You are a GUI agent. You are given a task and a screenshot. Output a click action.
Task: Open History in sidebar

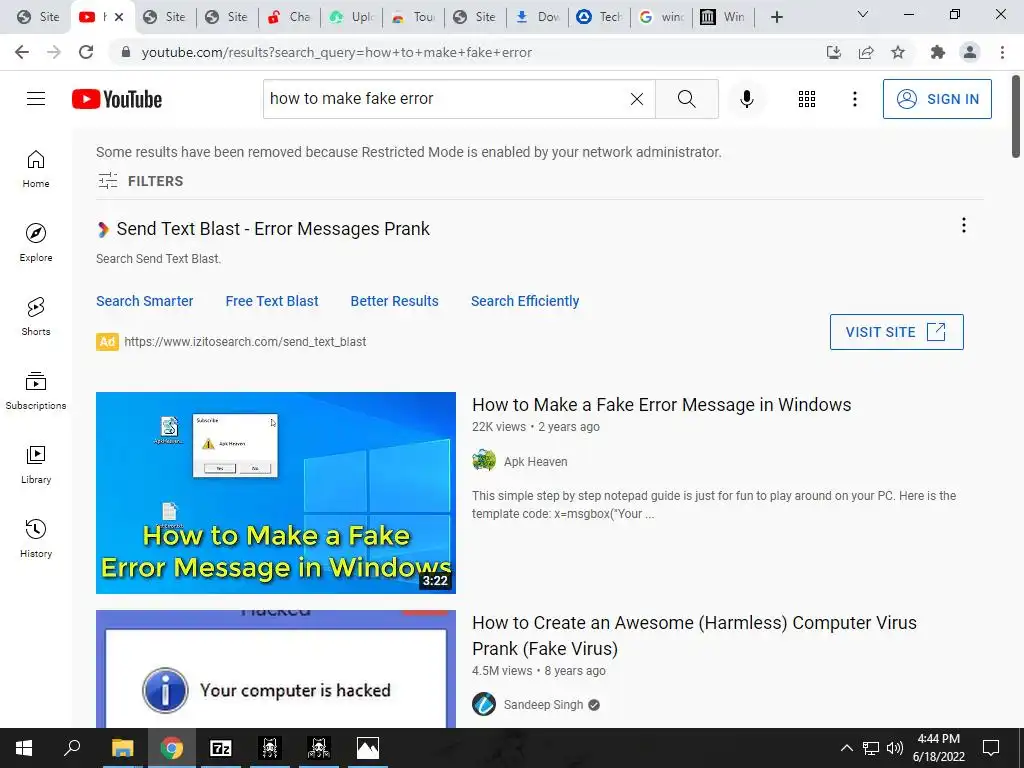pos(36,538)
